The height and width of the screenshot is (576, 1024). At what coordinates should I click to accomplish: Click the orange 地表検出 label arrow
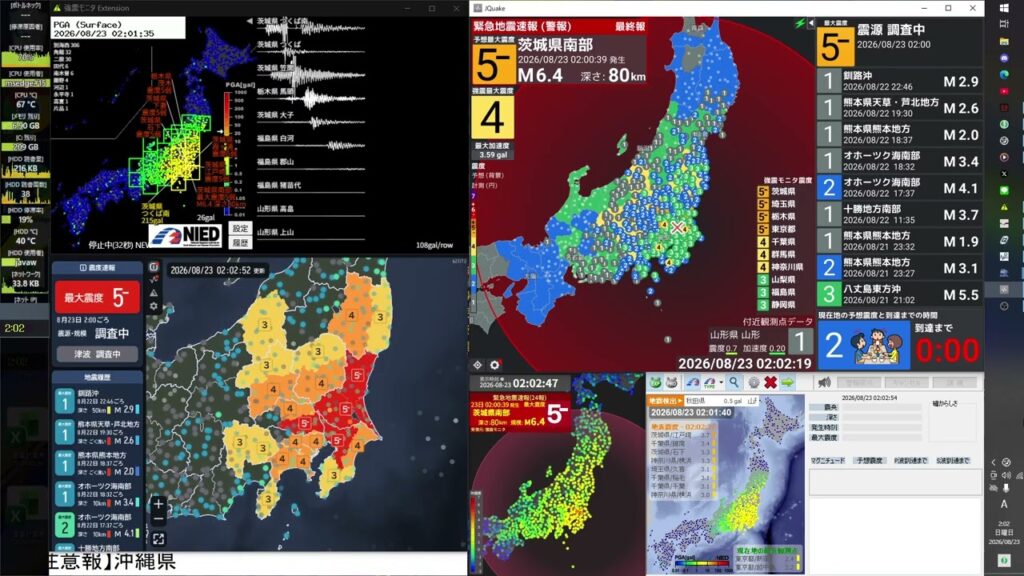coord(665,400)
